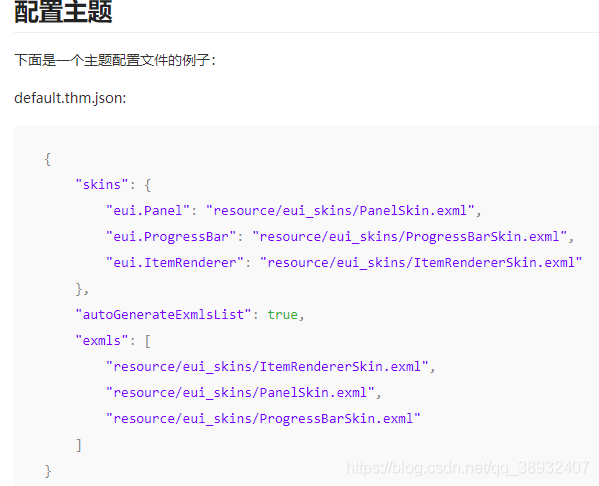Click the final closing curly brace

tap(48, 471)
